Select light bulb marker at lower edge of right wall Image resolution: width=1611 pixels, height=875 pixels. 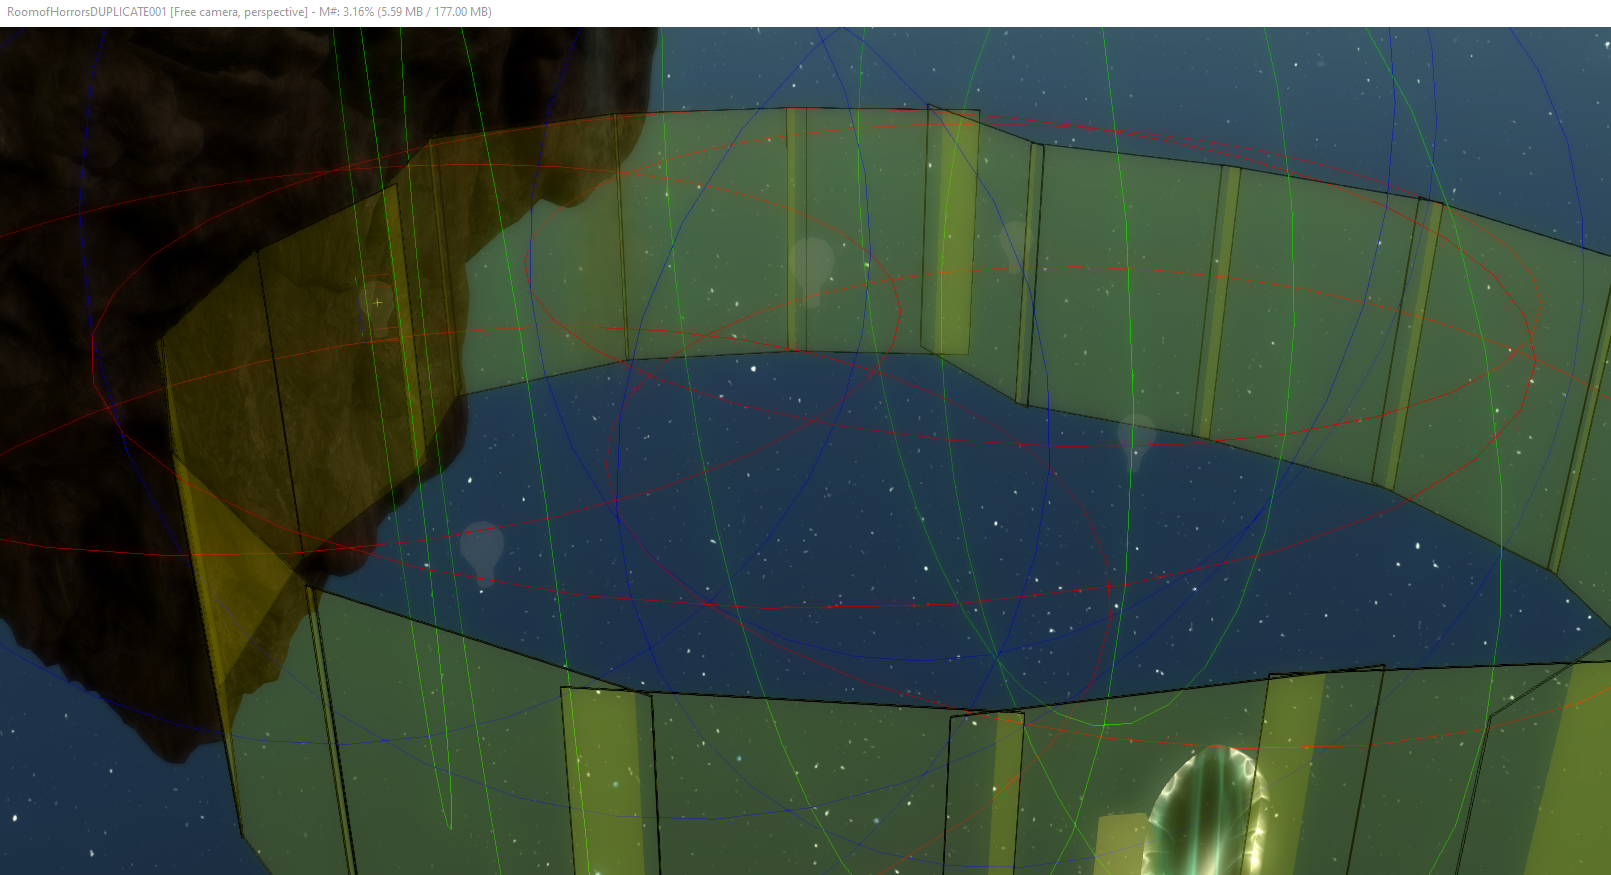coord(1136,442)
